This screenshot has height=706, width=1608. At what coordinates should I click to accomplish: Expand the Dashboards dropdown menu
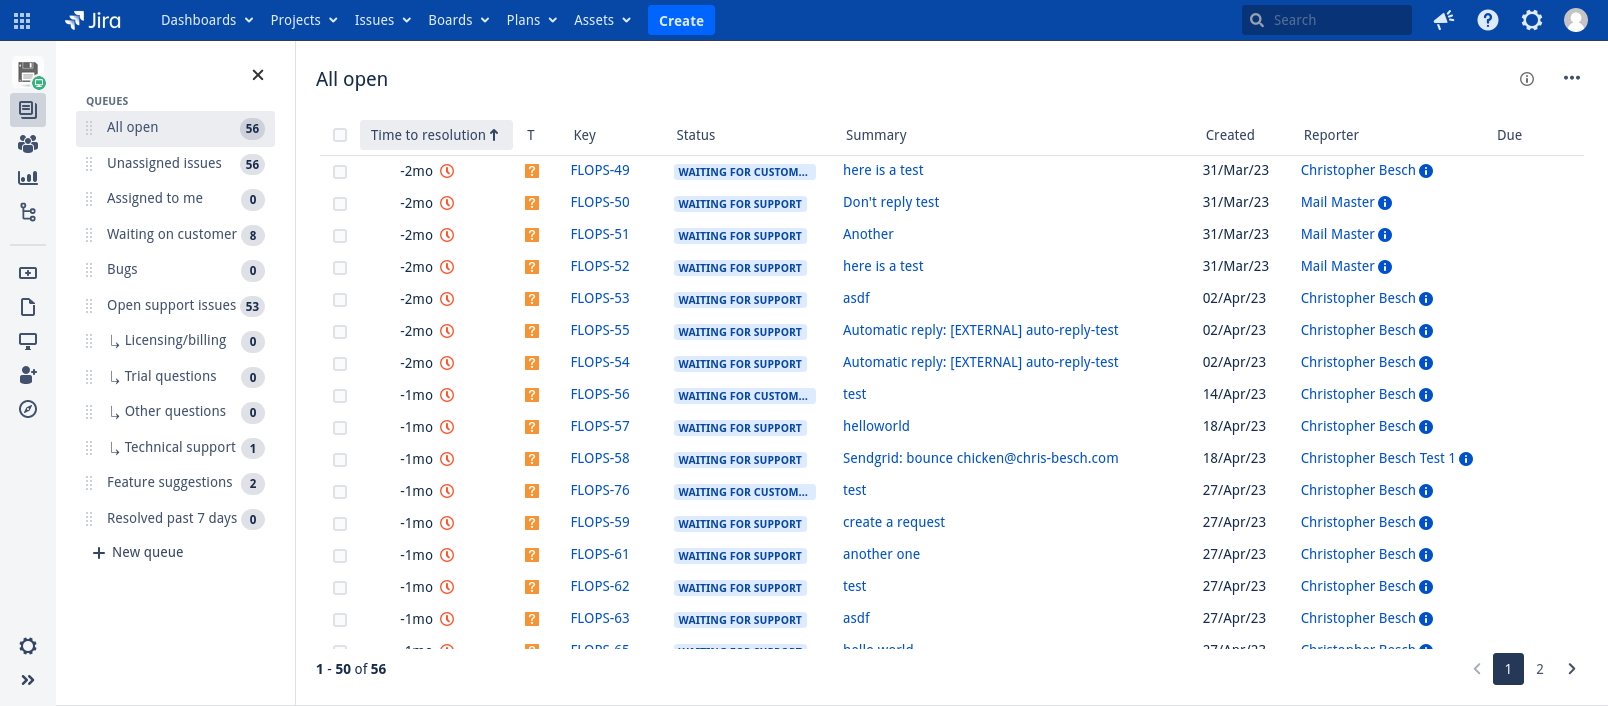(x=207, y=20)
